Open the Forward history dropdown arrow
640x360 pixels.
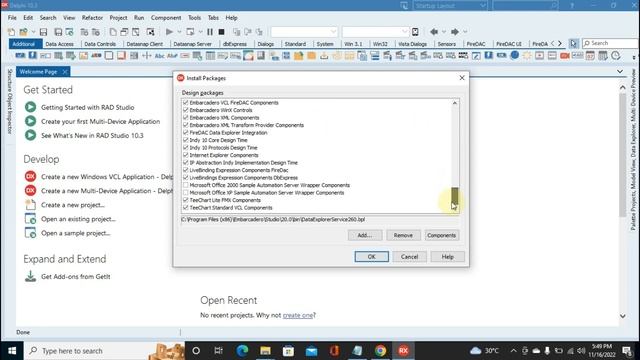pos(464,32)
